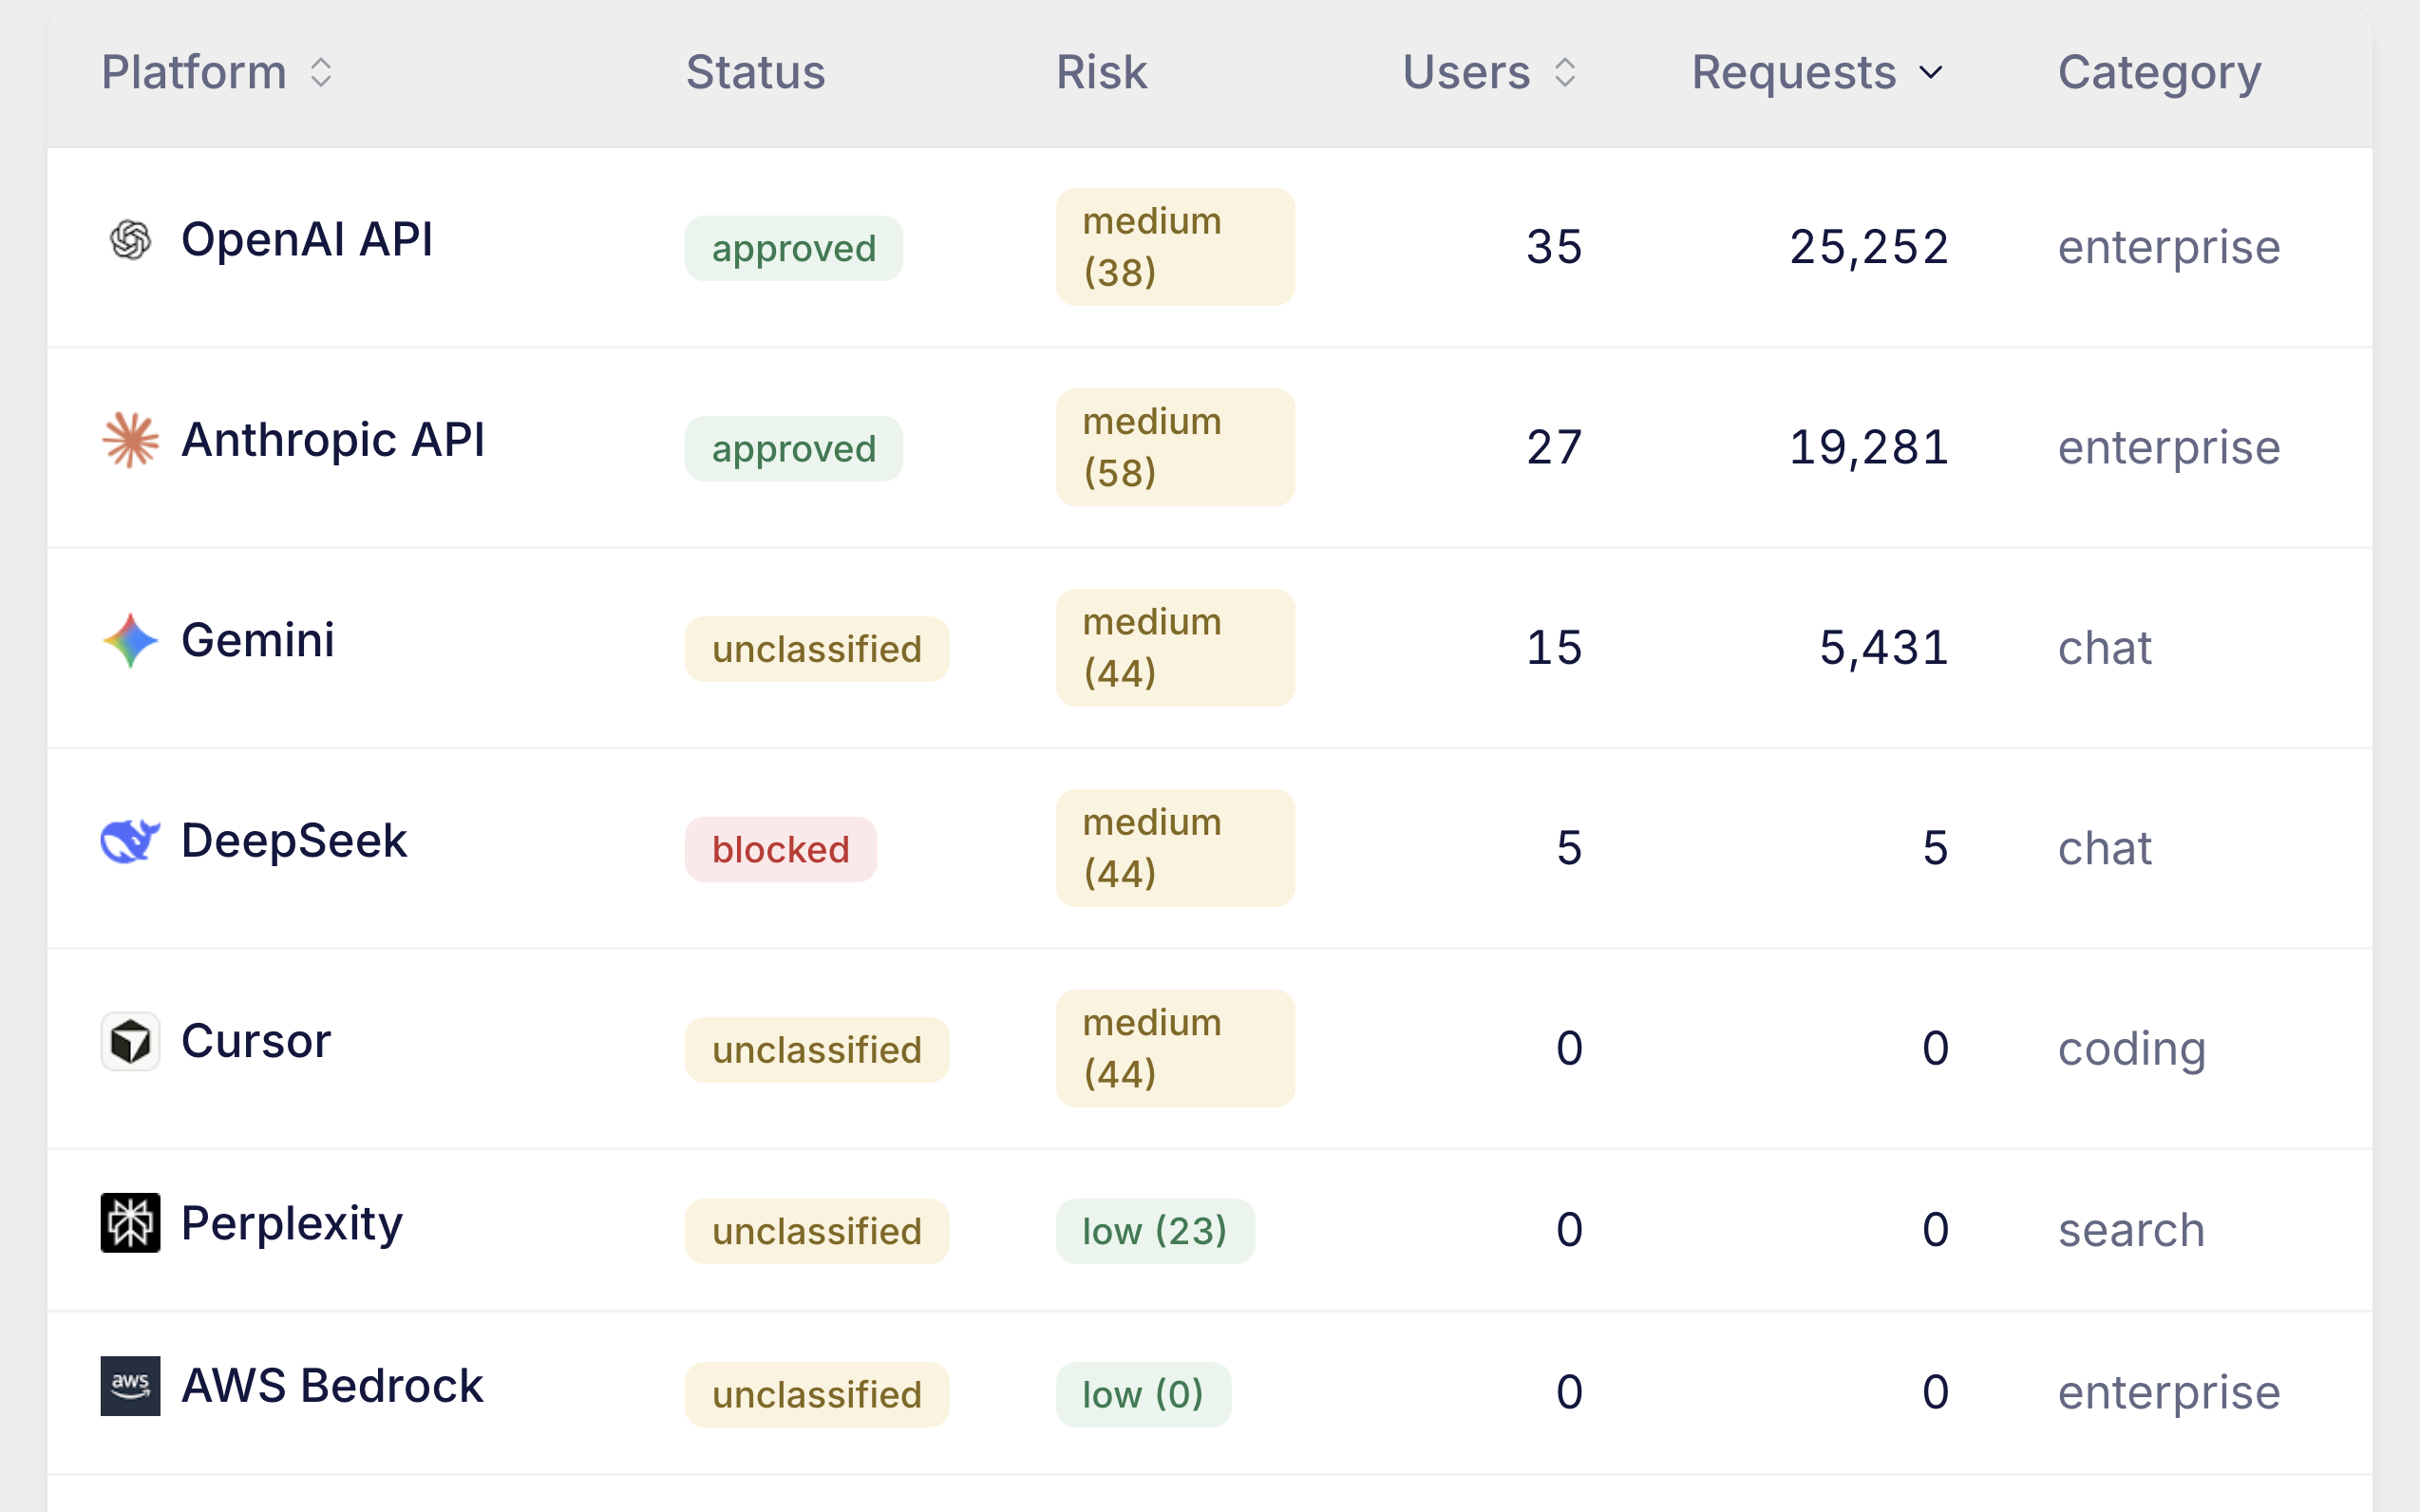The width and height of the screenshot is (2420, 1512).
Task: Click the Platform column header label
Action: (x=194, y=72)
